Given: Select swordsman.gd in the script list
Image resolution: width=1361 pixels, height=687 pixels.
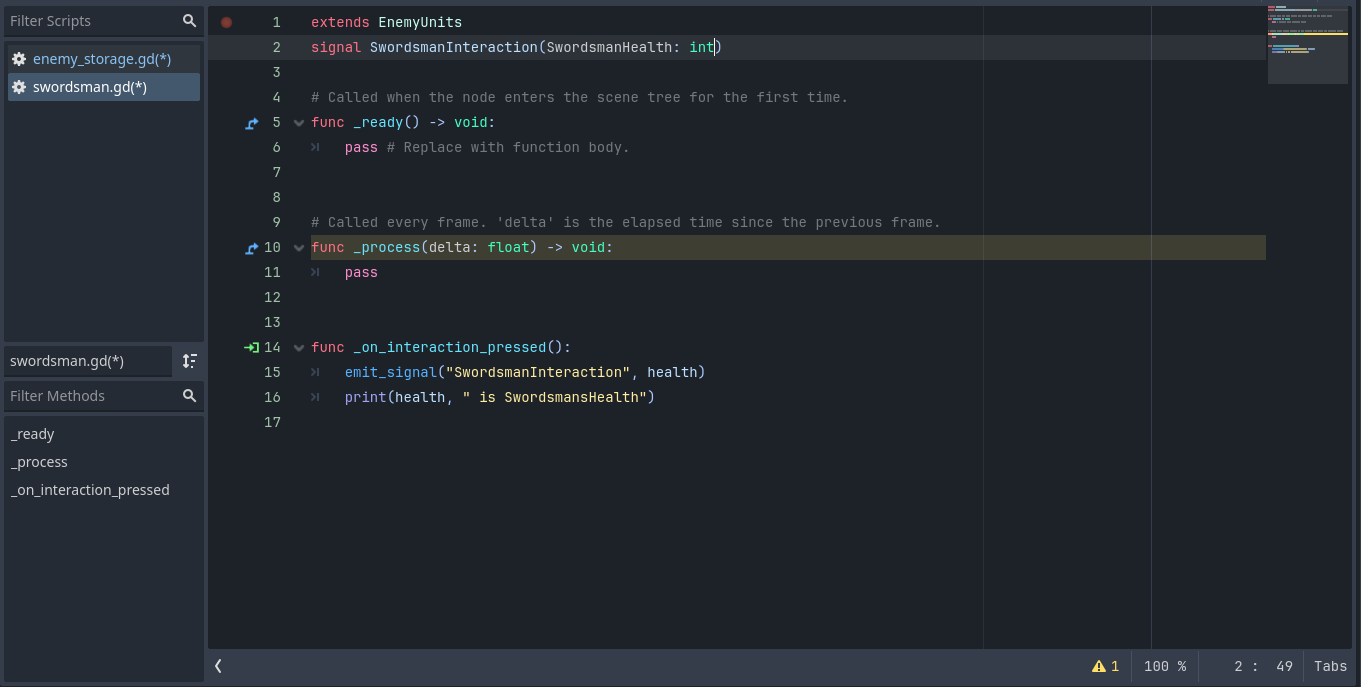Looking at the screenshot, I should 90,87.
